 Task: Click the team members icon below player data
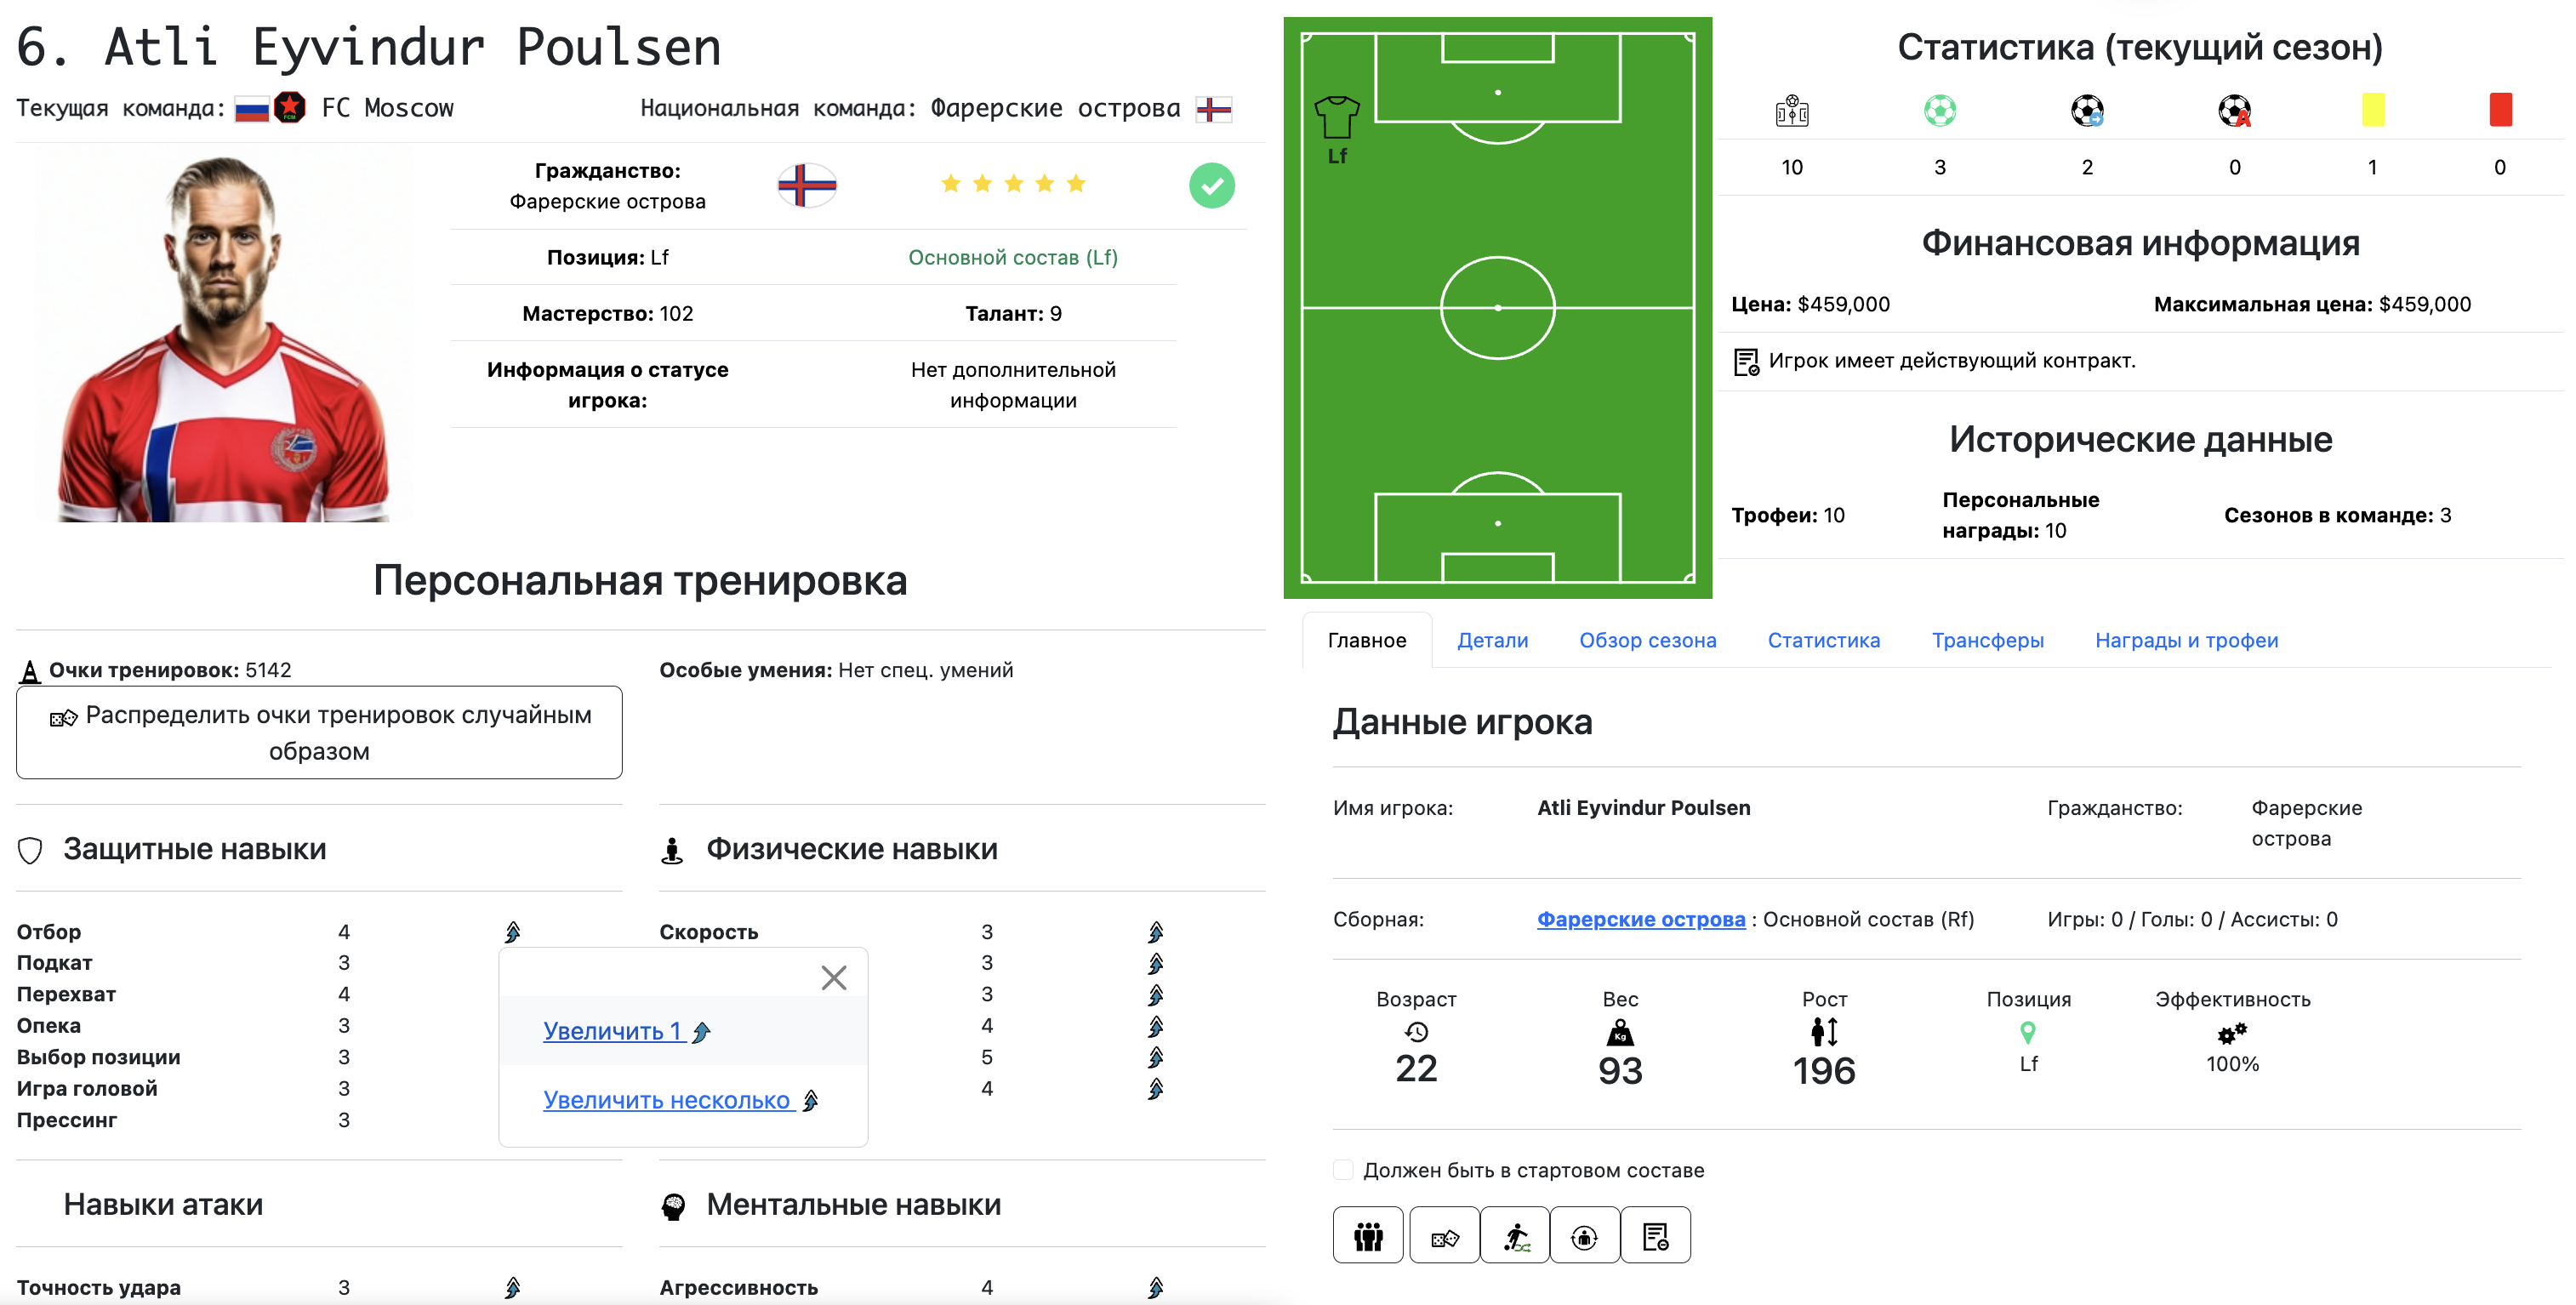pos(1367,1235)
